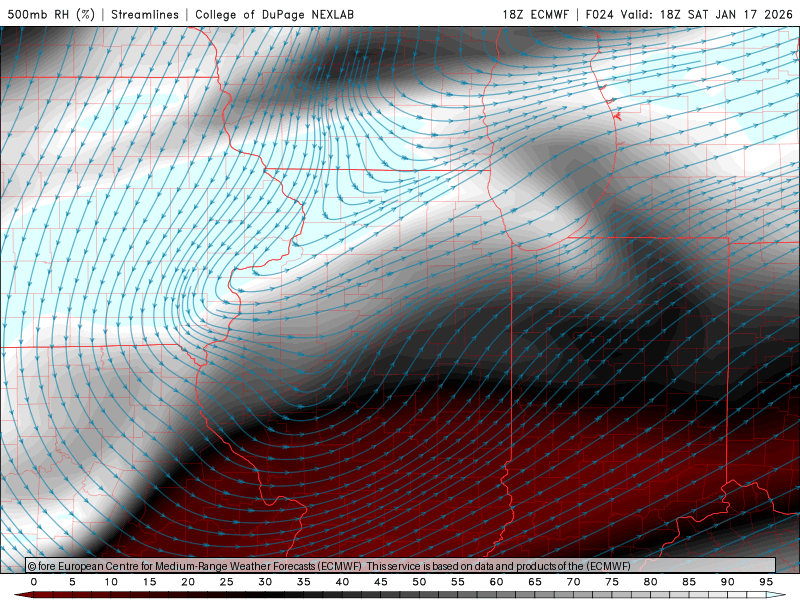Click legend value "70"
Viewport: 800px width, 600px height.
click(x=573, y=582)
